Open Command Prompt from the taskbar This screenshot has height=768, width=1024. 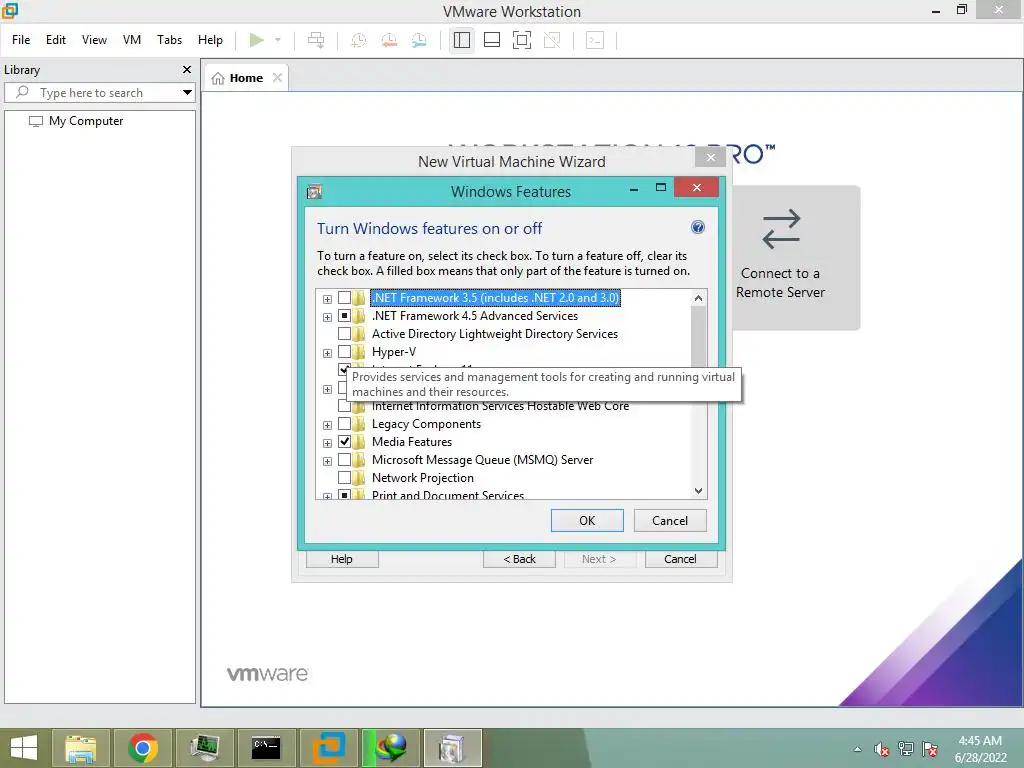click(266, 748)
